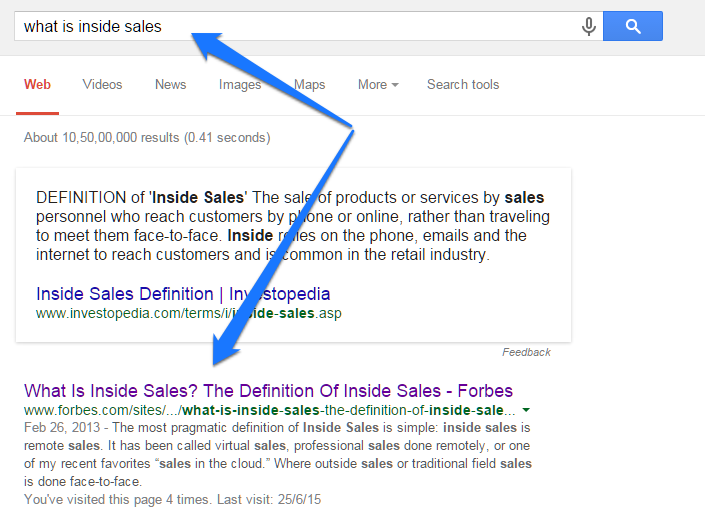Go to the Maps tab
Viewport: 705px width, 515px height.
309,85
